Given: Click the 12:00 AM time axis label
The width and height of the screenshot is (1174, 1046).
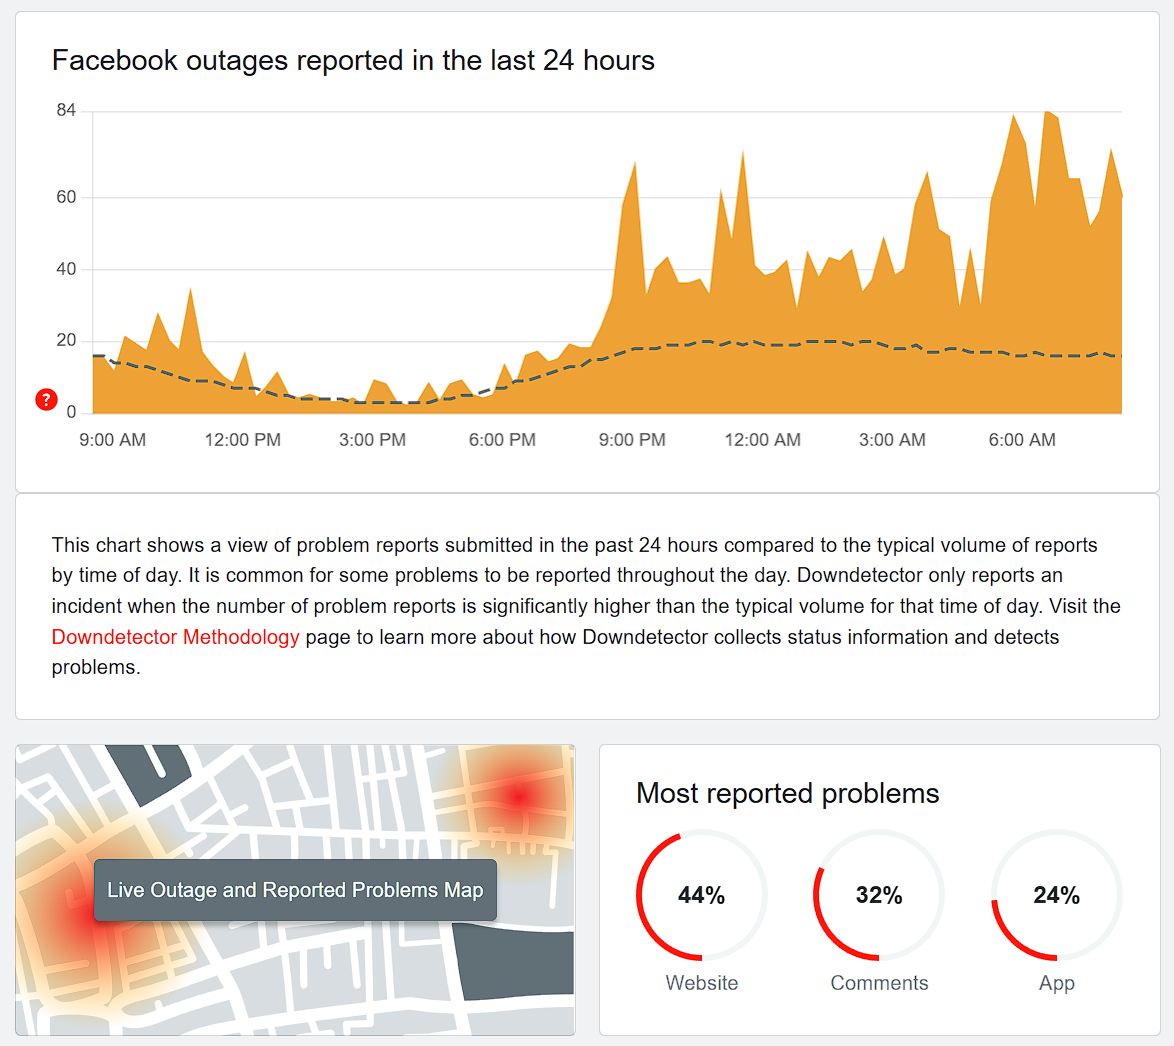Looking at the screenshot, I should (x=762, y=440).
